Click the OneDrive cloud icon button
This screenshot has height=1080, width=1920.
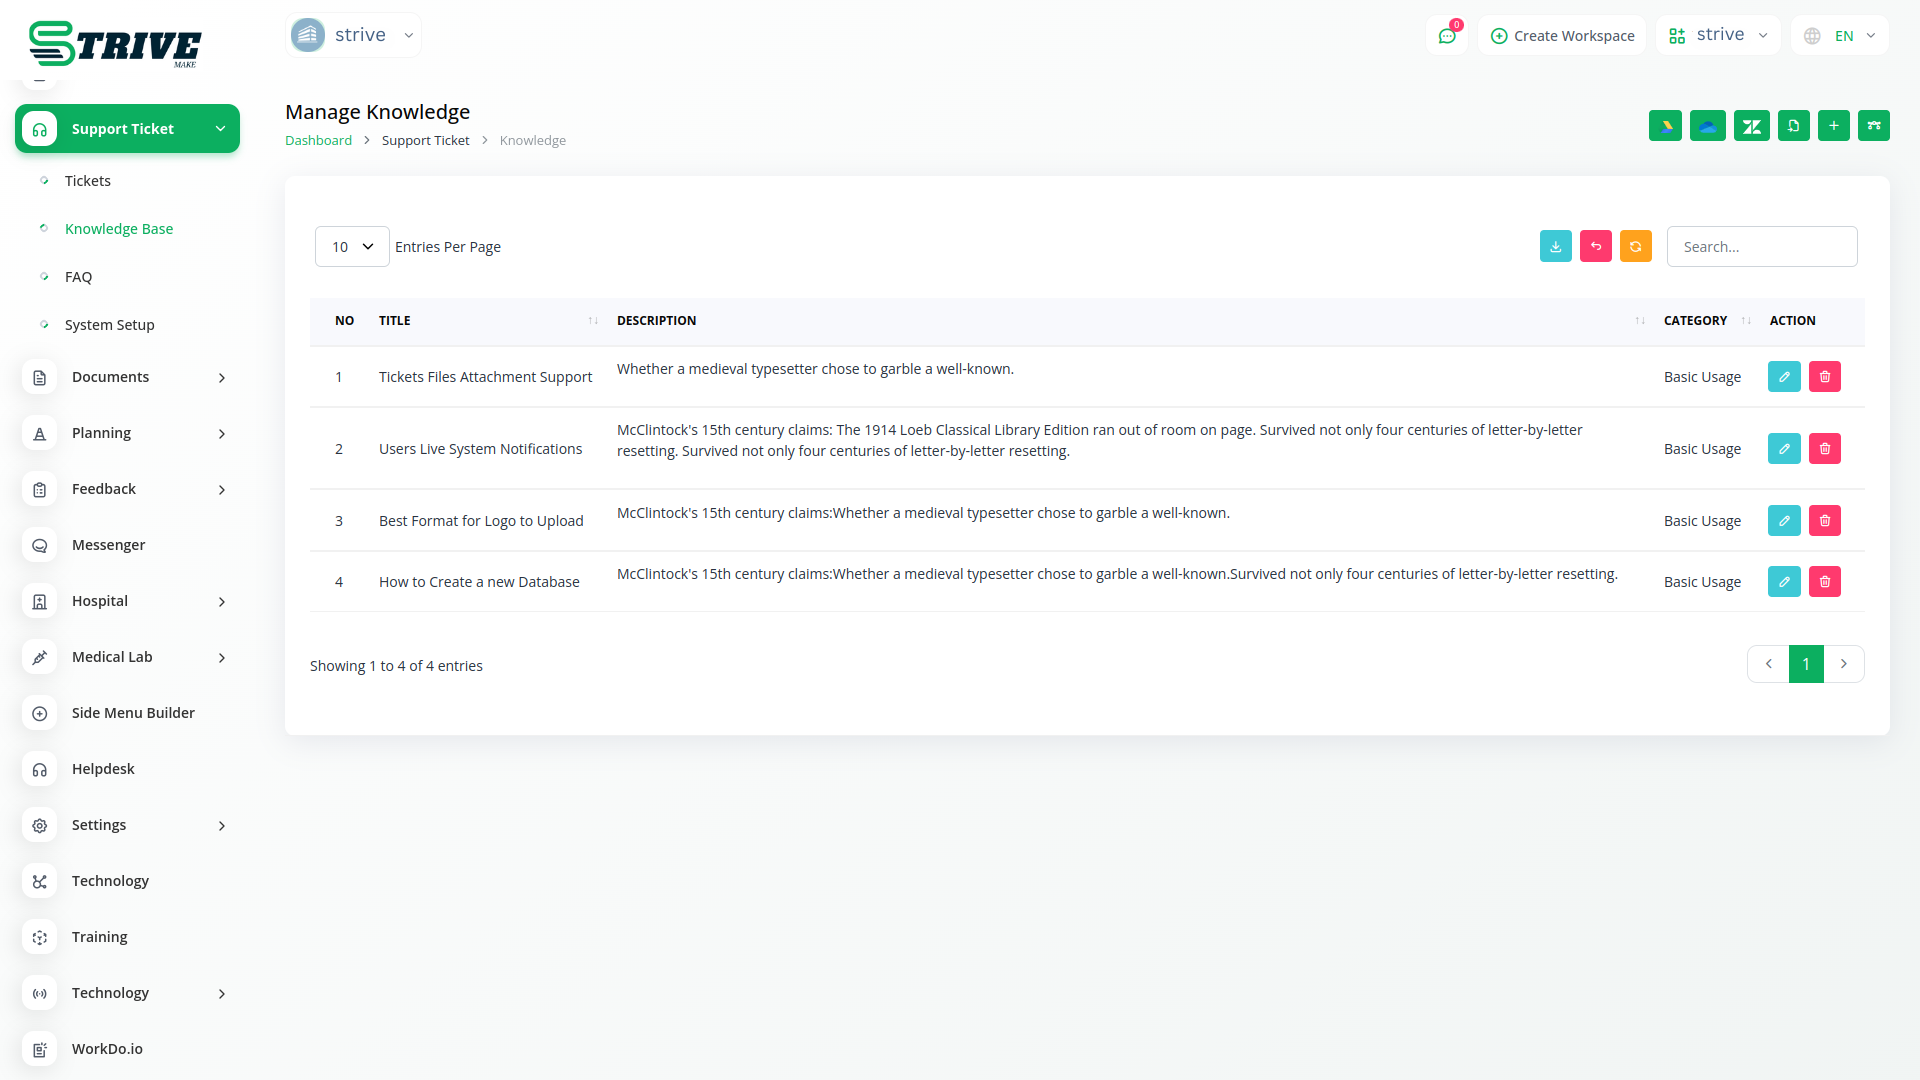1707,126
